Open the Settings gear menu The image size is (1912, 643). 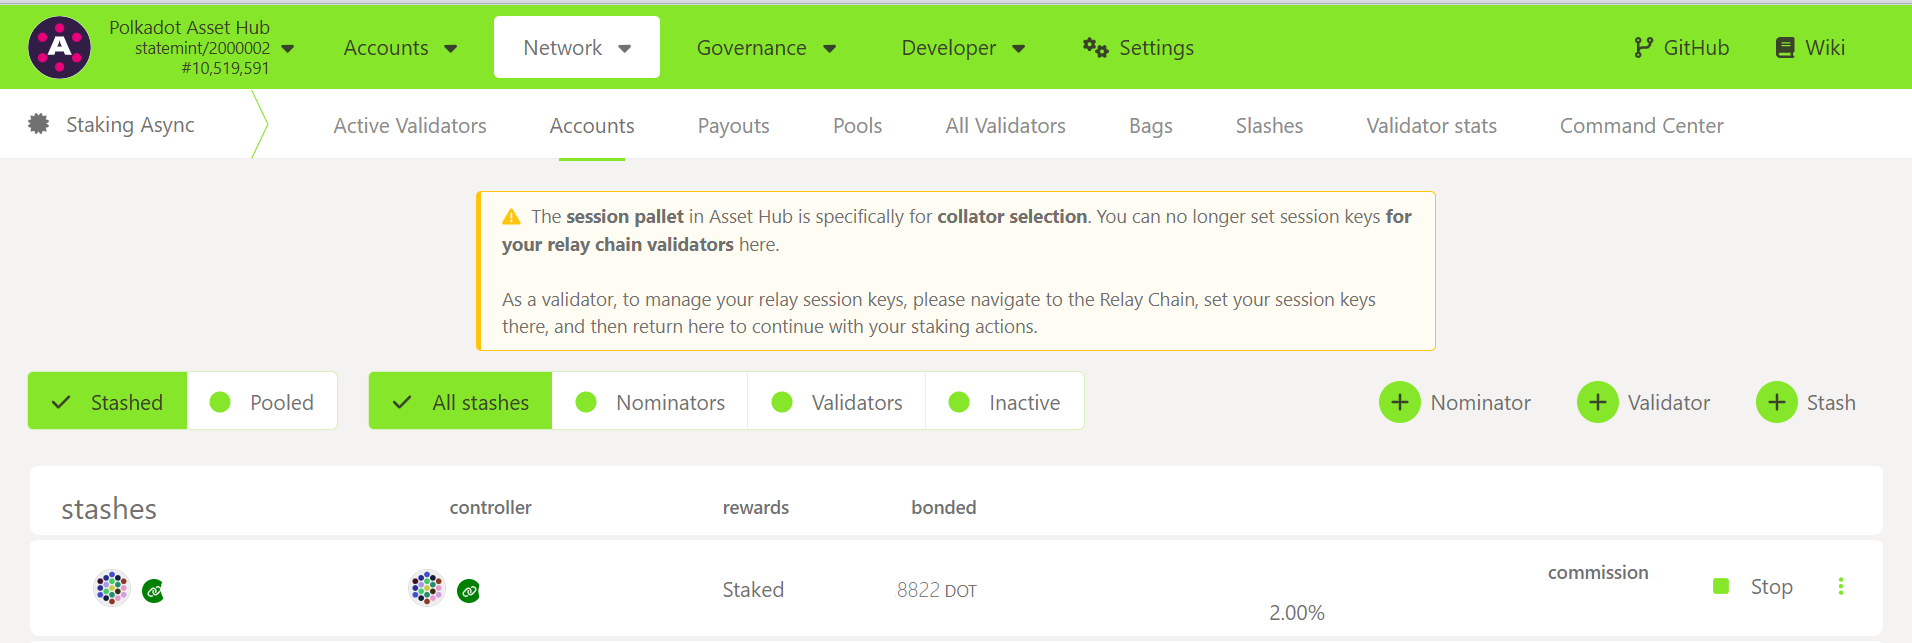point(1093,47)
